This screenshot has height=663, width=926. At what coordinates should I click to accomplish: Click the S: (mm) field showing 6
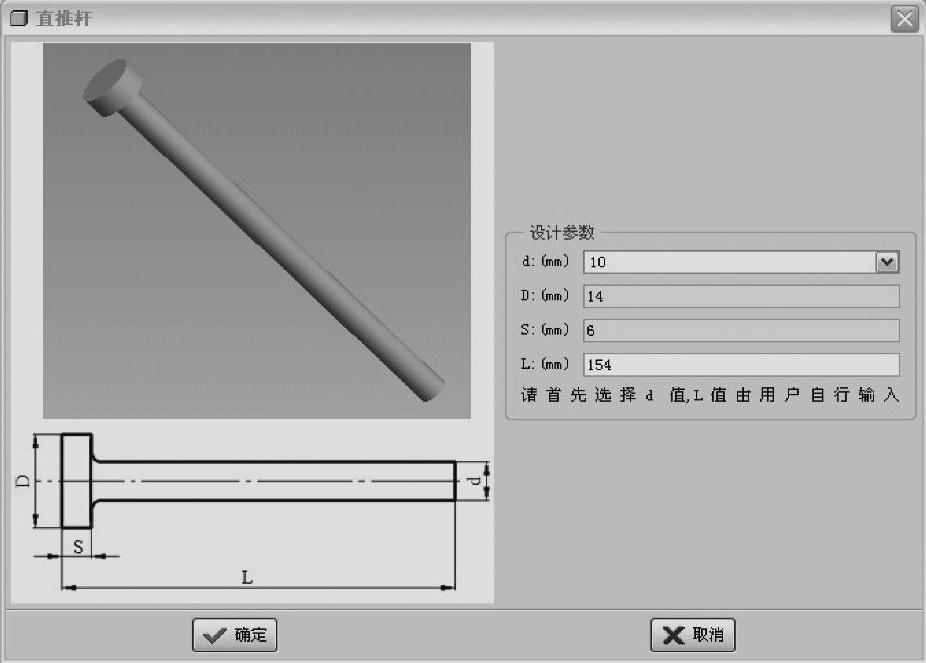[741, 331]
